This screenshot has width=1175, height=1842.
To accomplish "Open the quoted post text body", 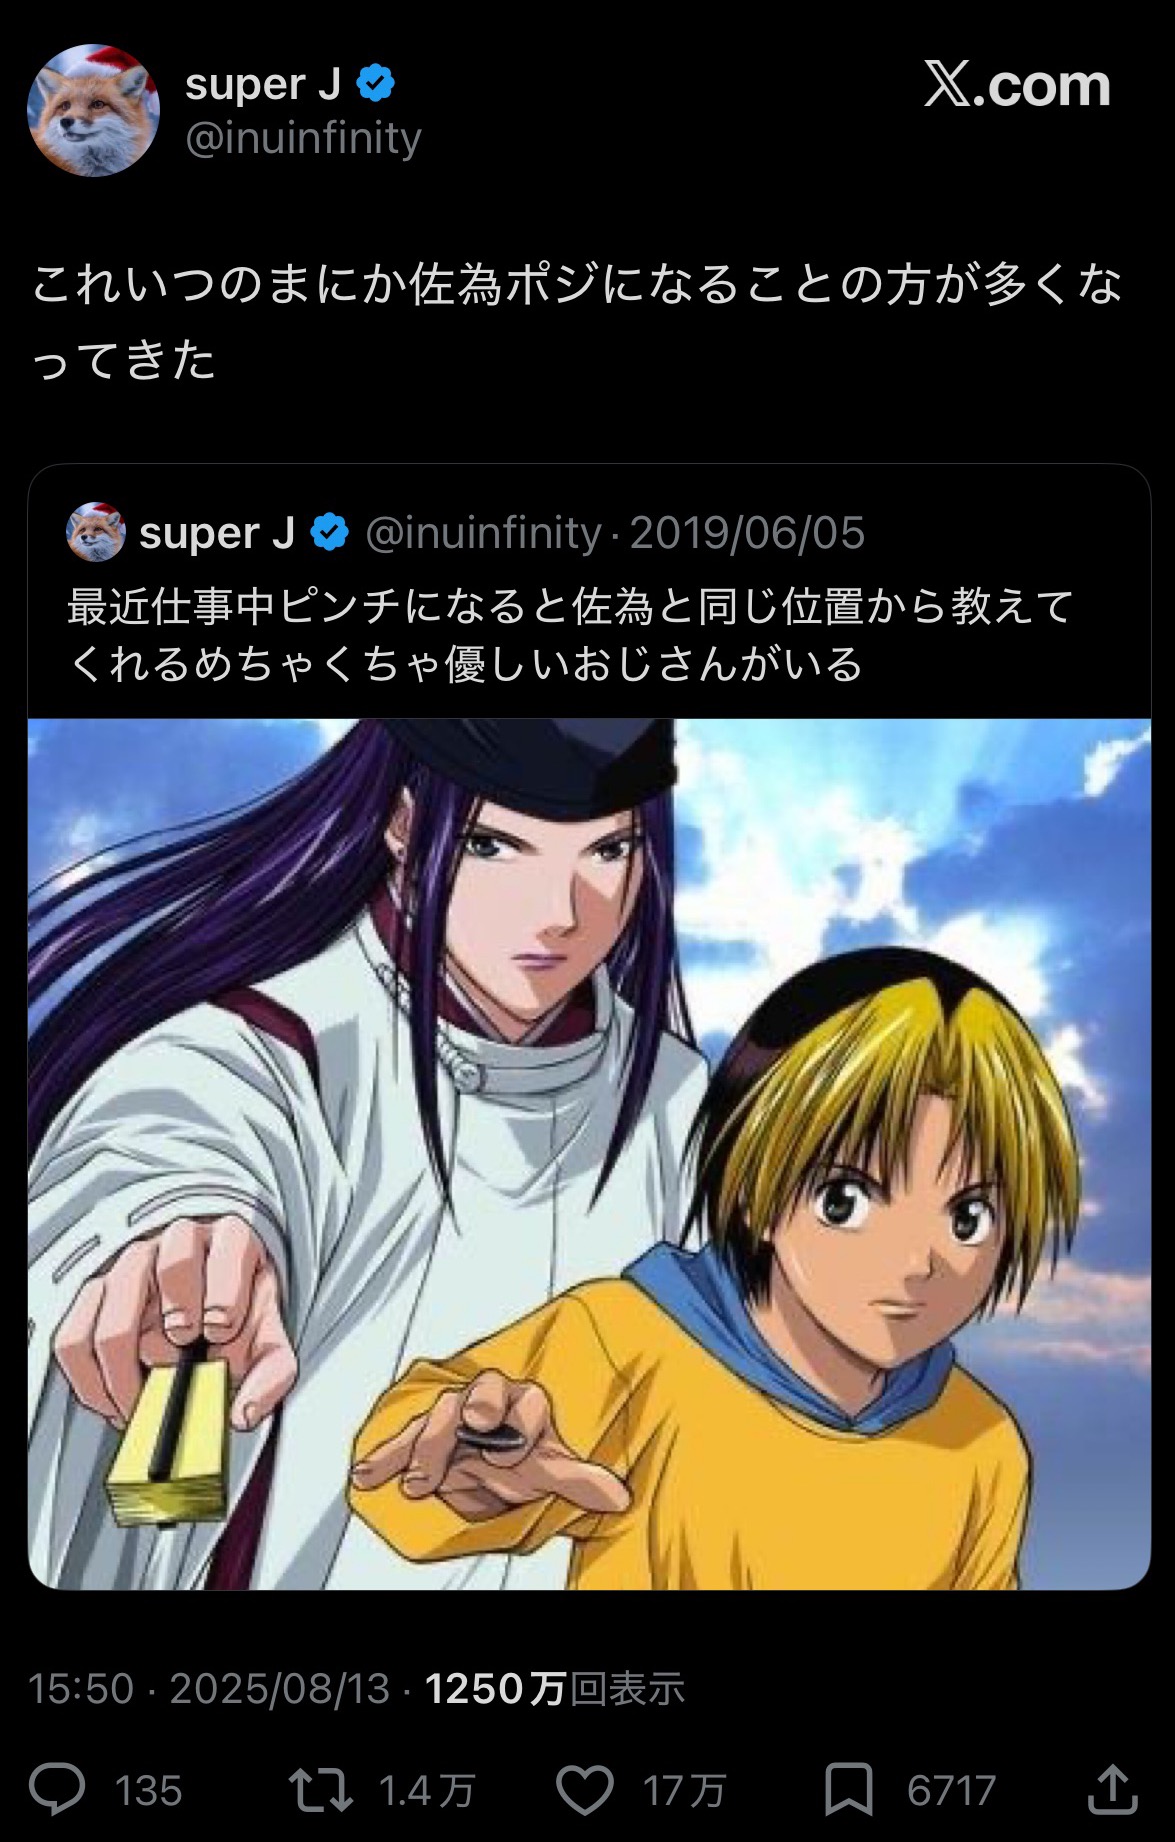I will pos(570,635).
